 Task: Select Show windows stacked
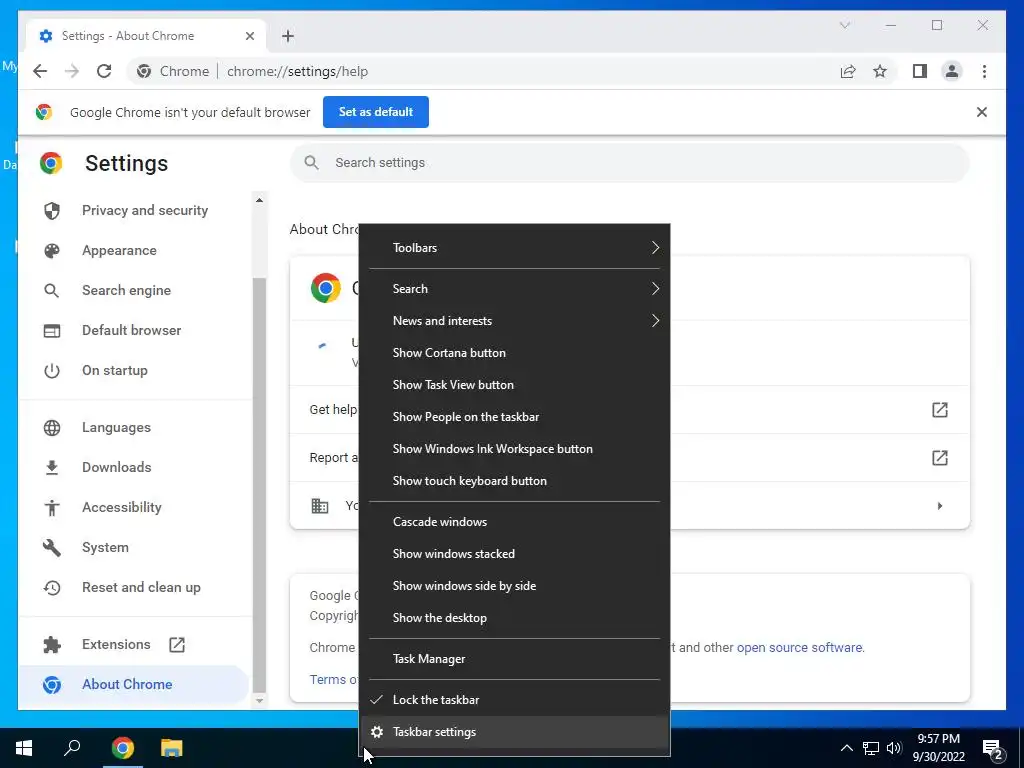pos(515,554)
